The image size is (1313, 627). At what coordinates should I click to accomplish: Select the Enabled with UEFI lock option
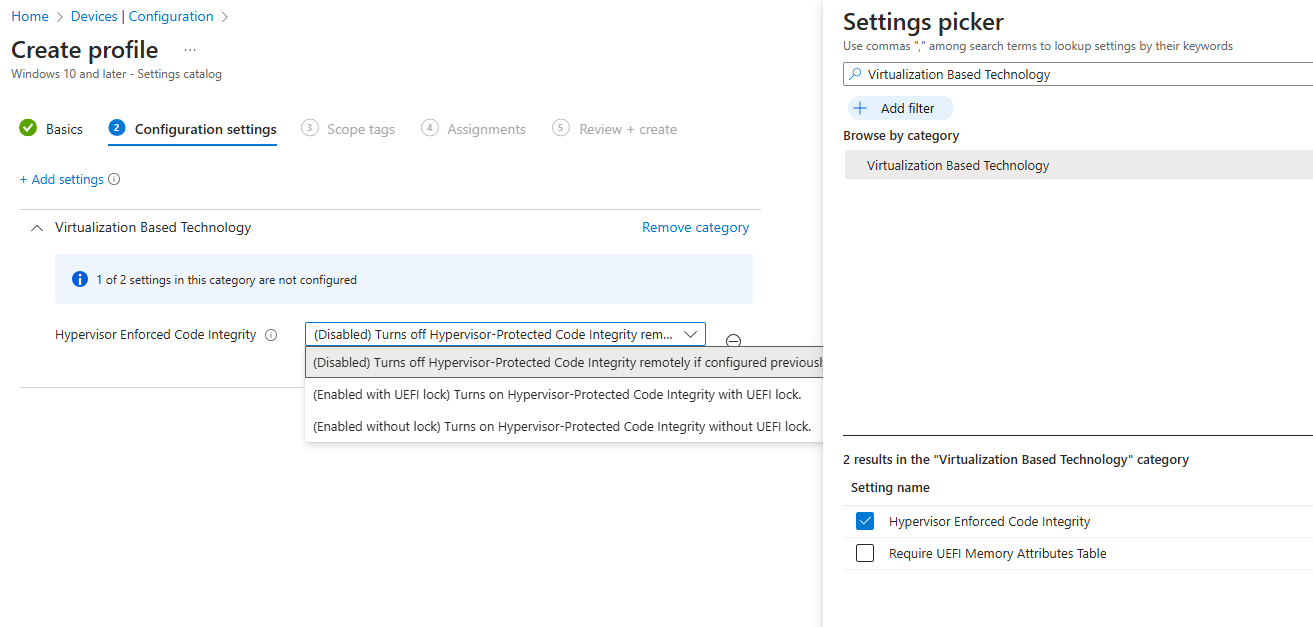tap(557, 394)
